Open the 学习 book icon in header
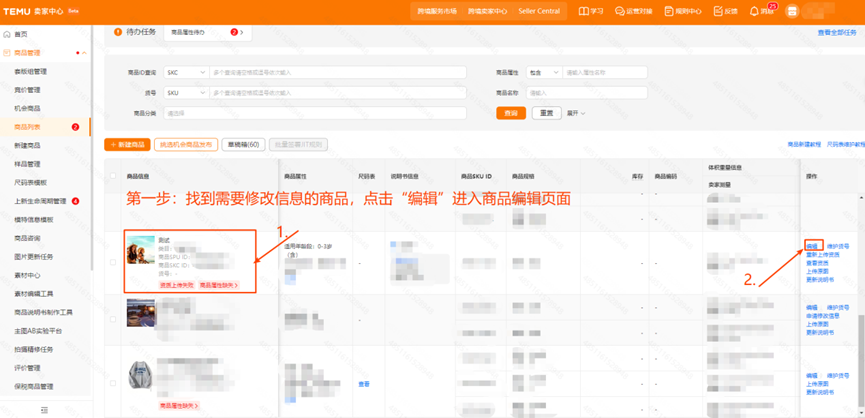 [x=584, y=11]
